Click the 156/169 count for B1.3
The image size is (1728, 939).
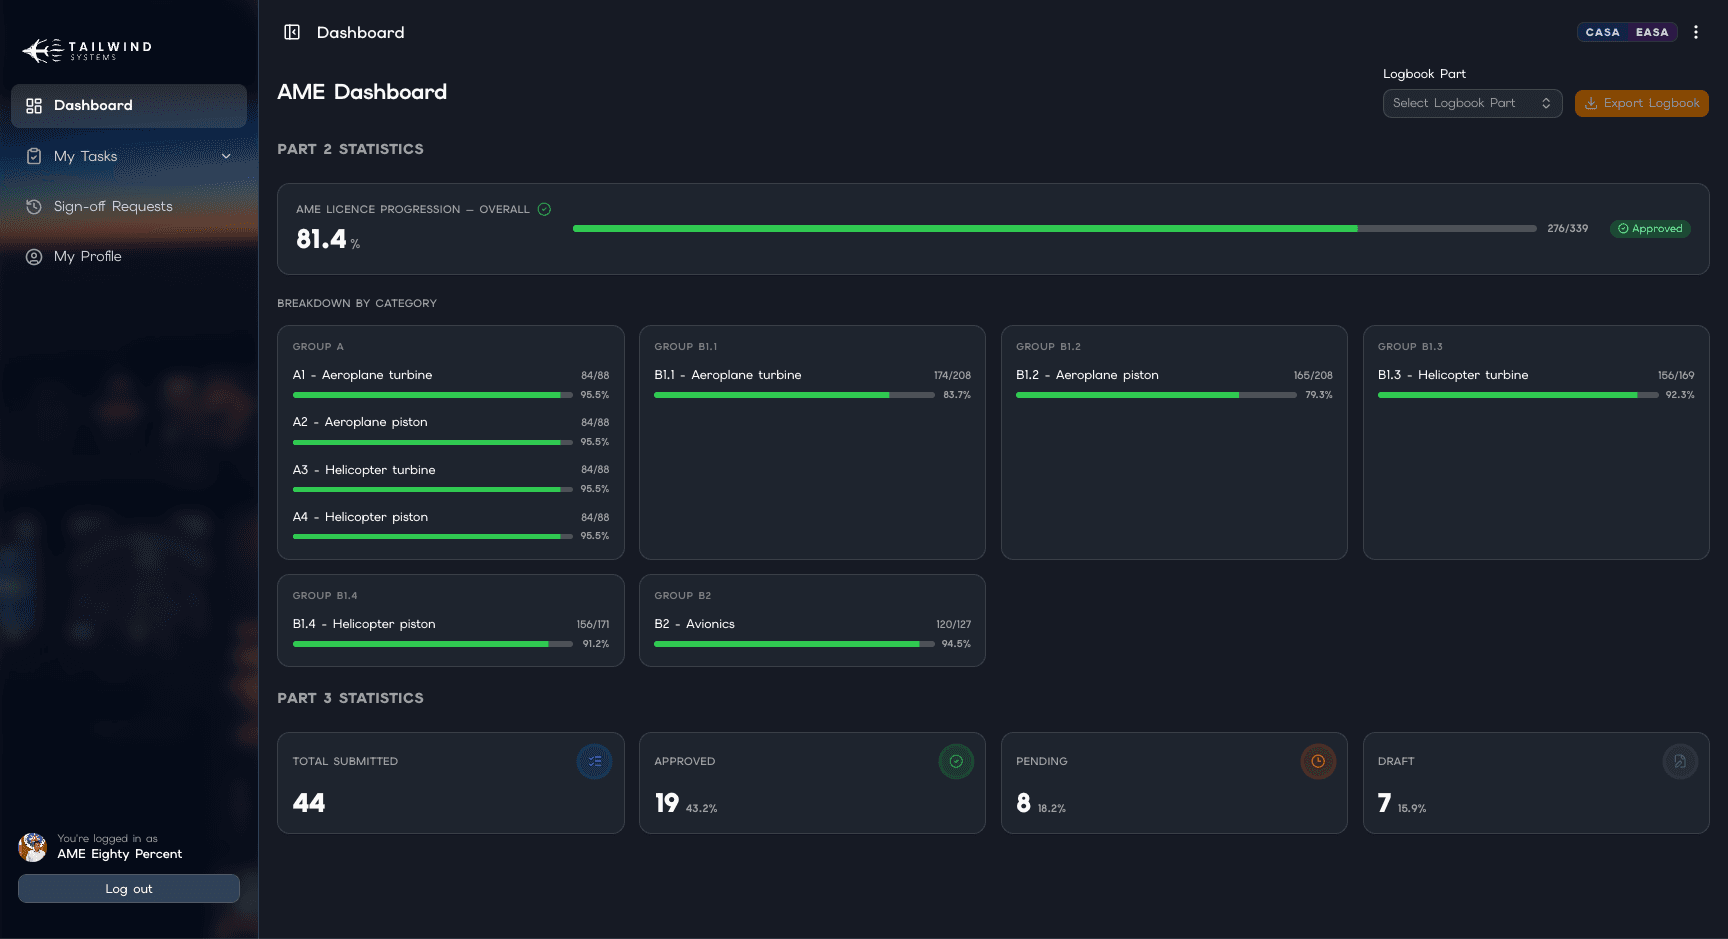point(1676,376)
